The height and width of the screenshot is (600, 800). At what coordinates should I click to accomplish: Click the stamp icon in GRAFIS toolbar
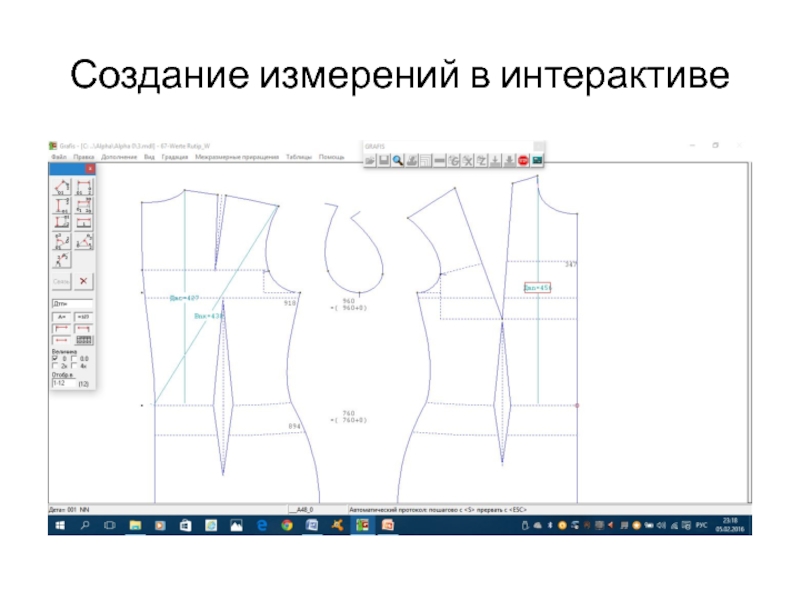[x=412, y=161]
